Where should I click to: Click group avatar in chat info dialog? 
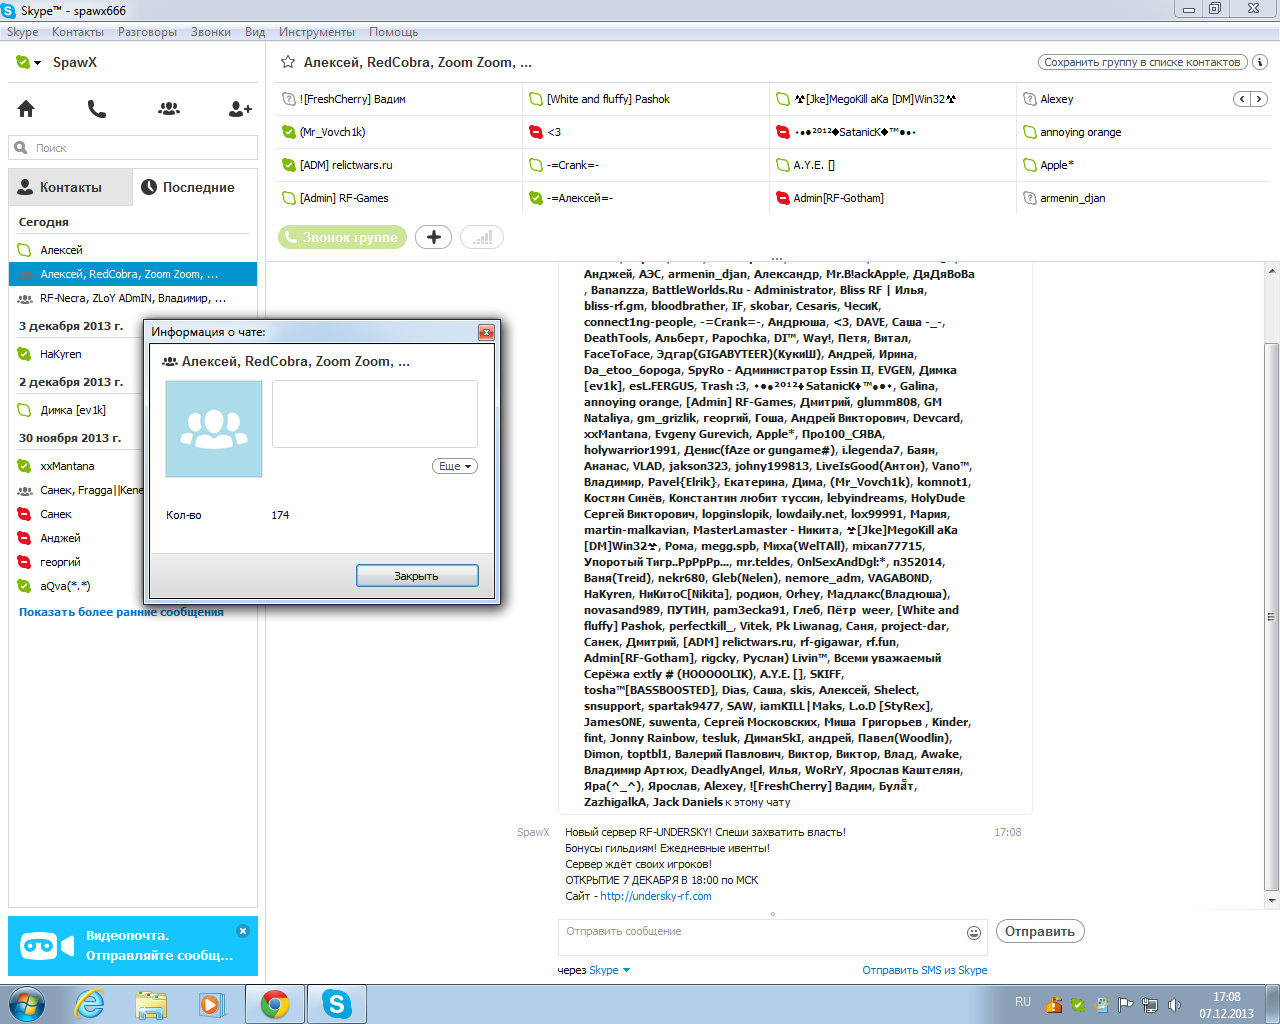click(214, 429)
